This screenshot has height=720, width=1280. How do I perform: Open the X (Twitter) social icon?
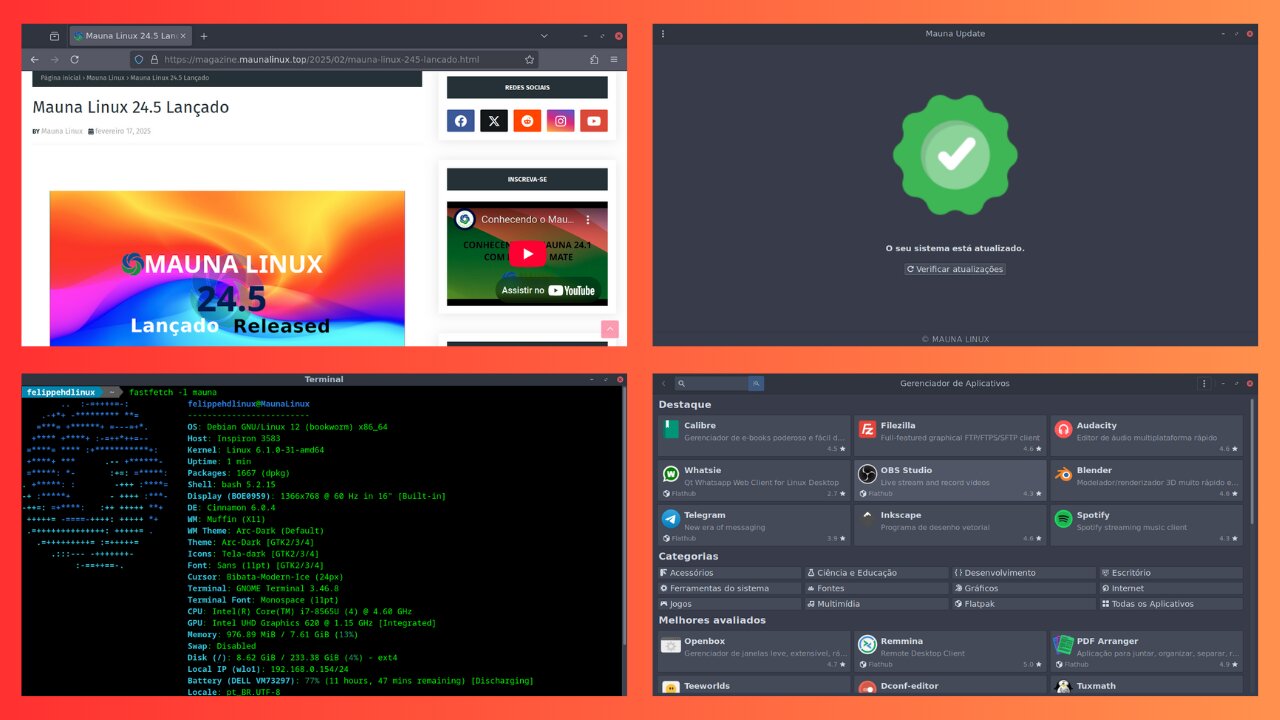[494, 121]
